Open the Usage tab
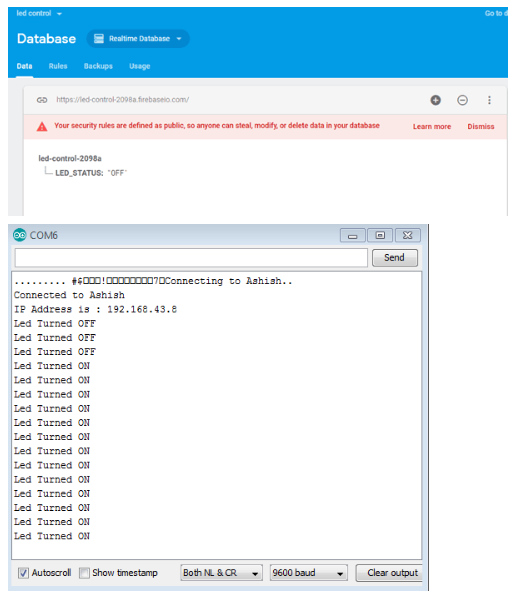 [x=140, y=66]
